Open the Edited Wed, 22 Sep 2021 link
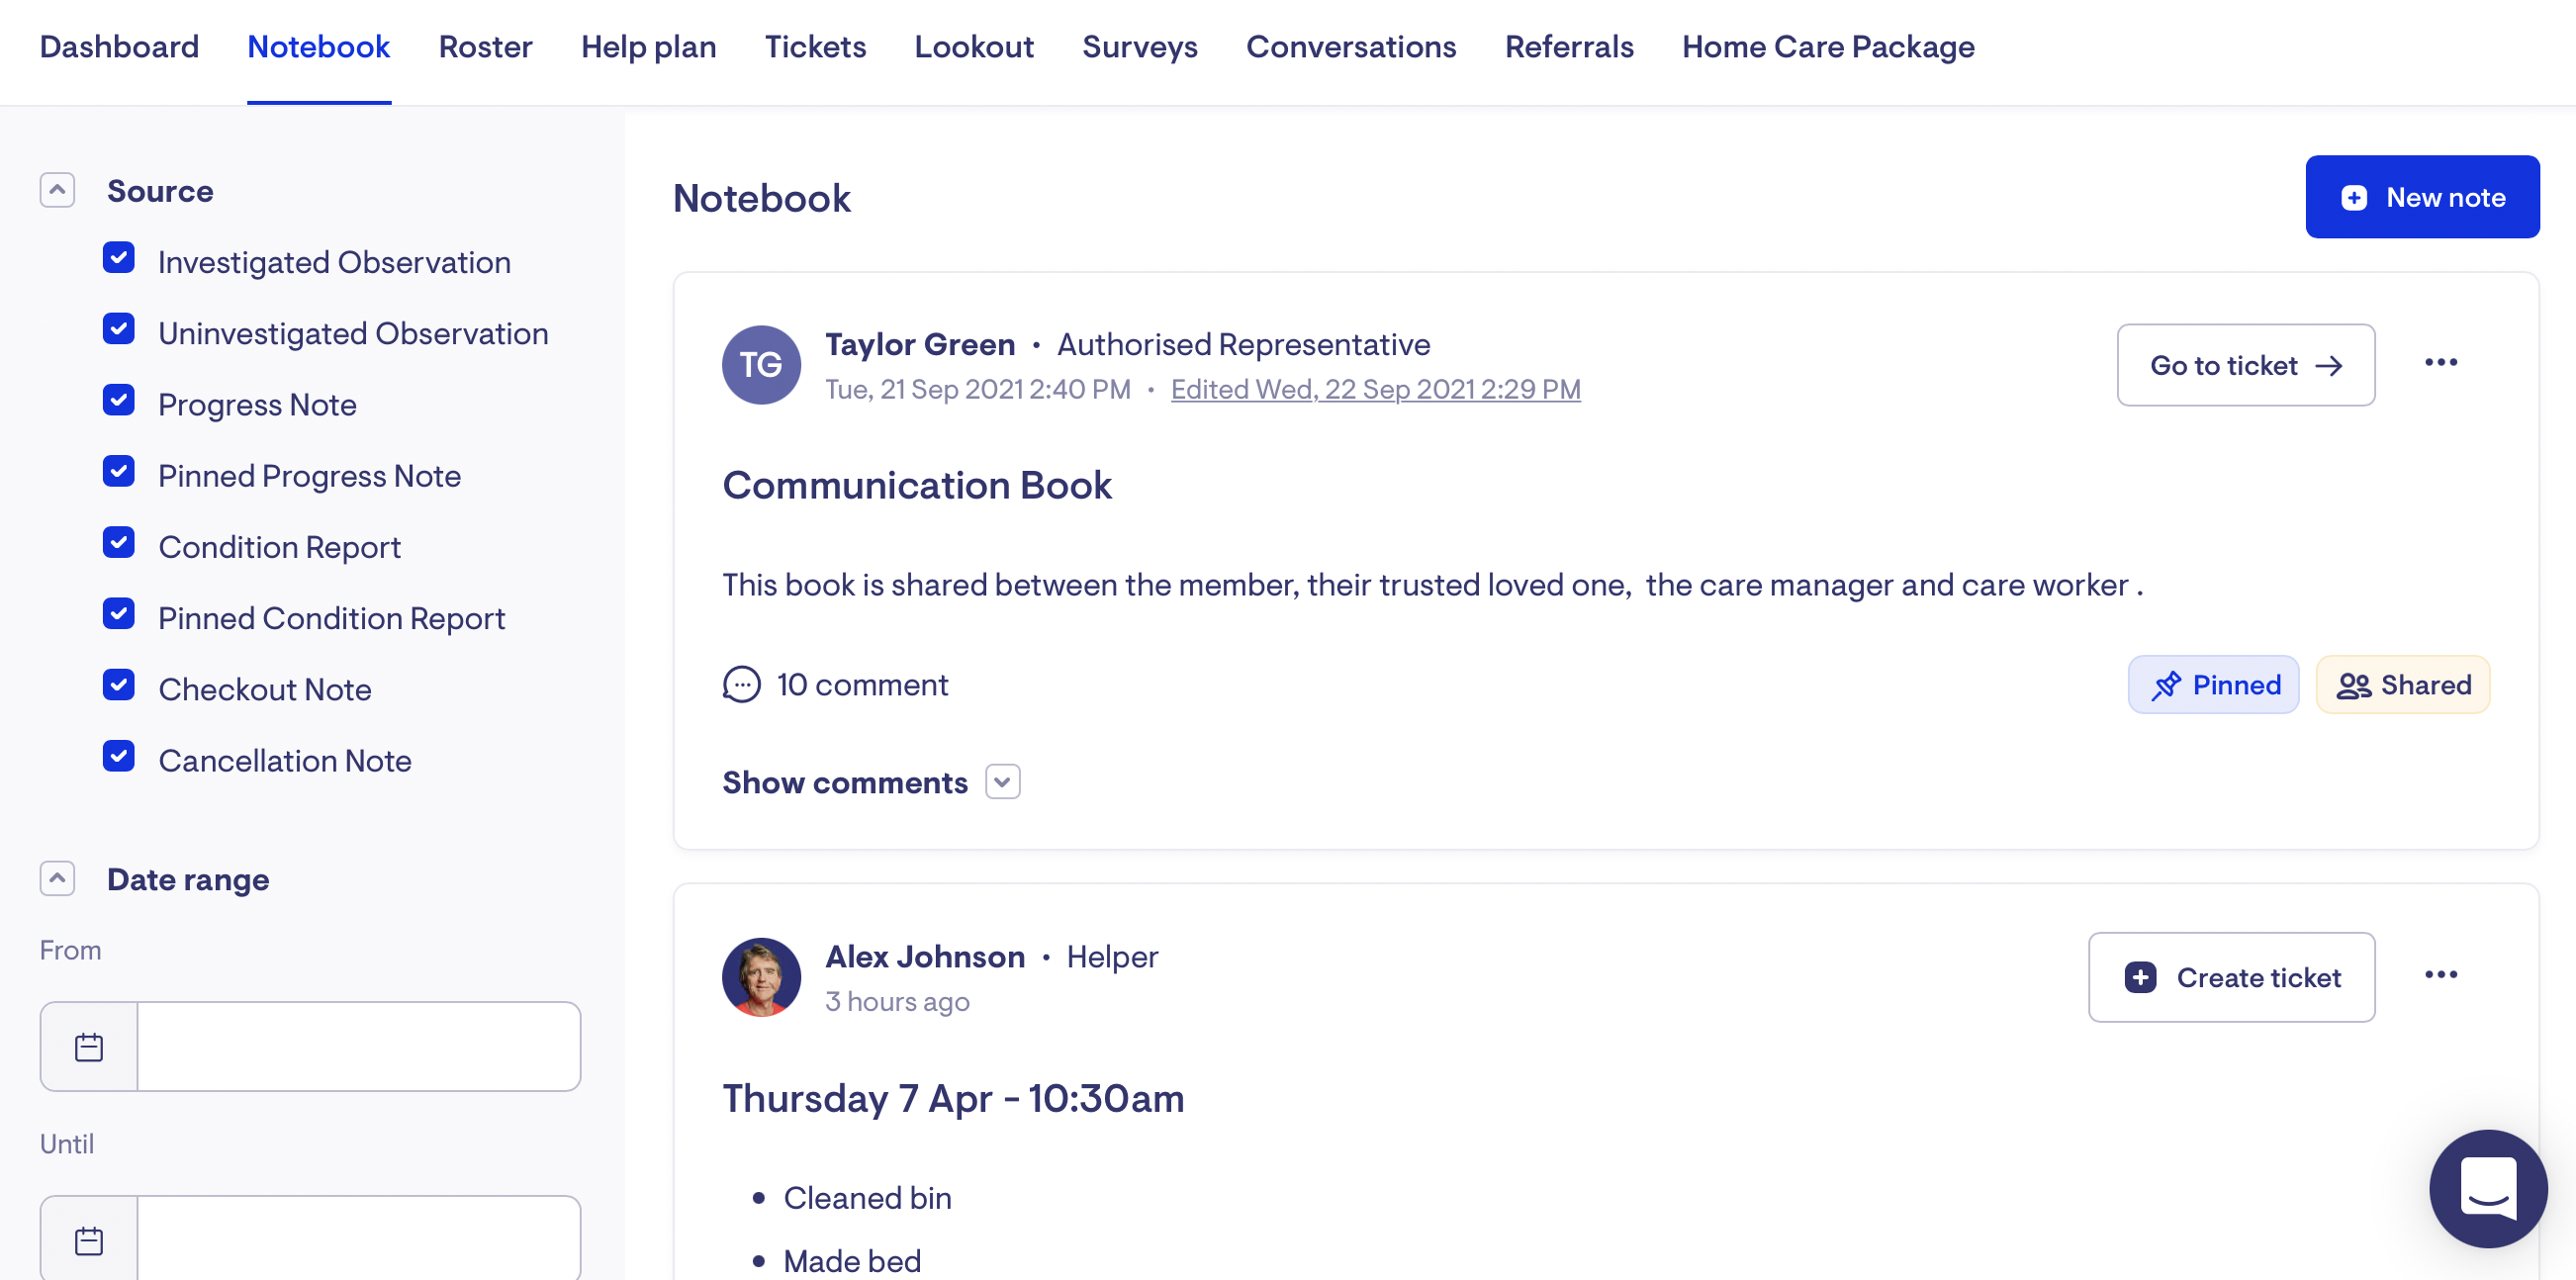This screenshot has width=2576, height=1280. click(x=1375, y=389)
